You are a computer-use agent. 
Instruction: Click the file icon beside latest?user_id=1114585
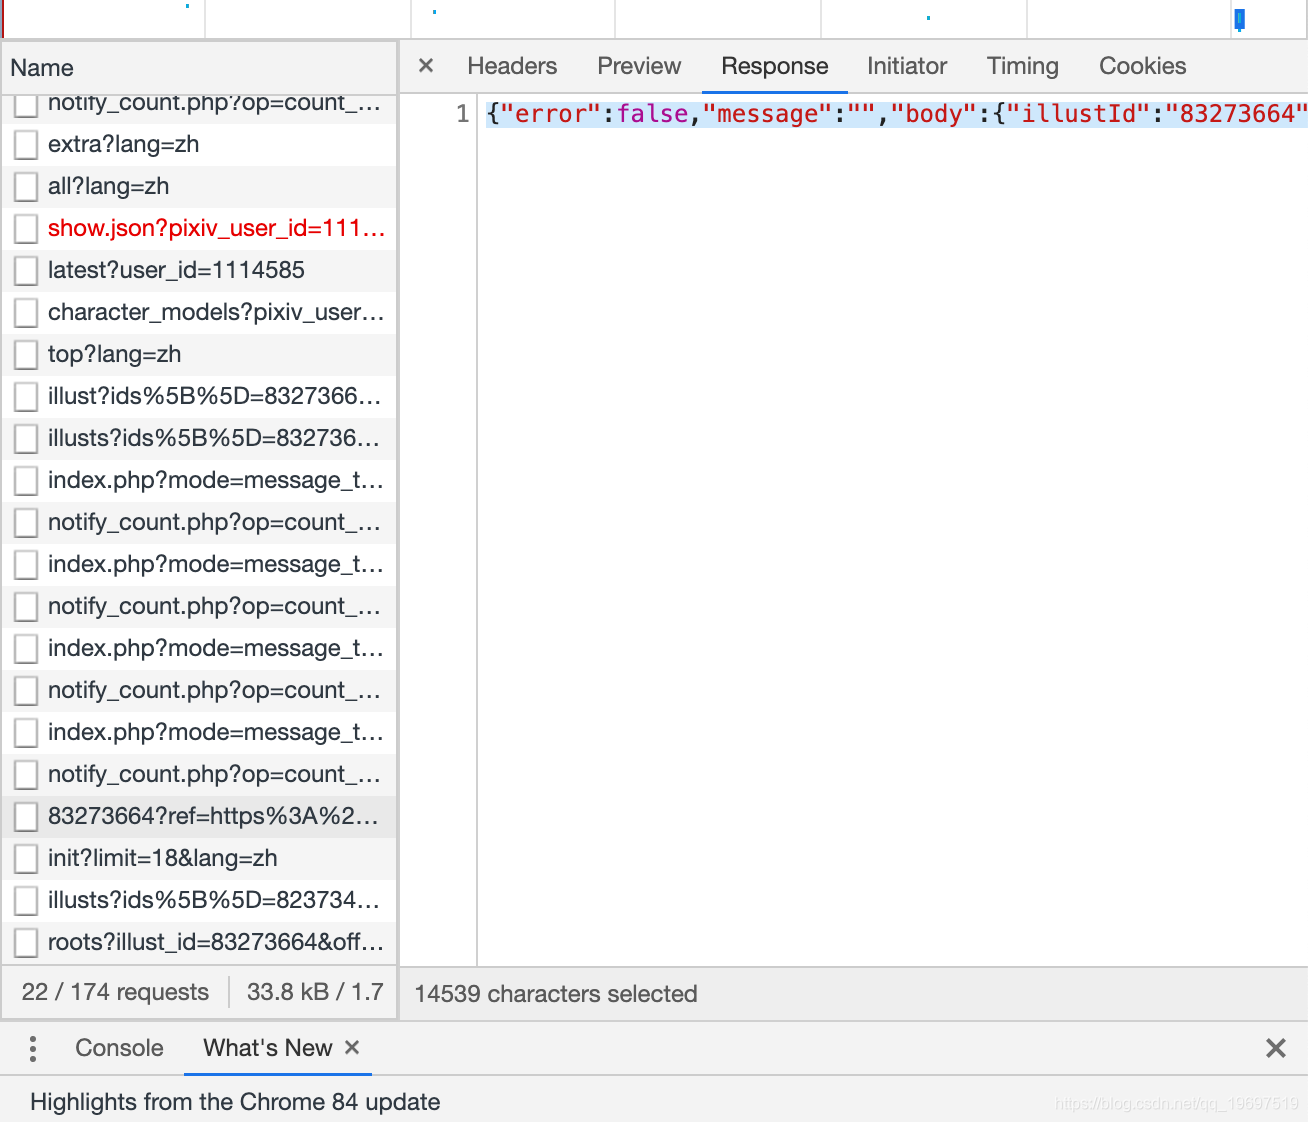(26, 271)
